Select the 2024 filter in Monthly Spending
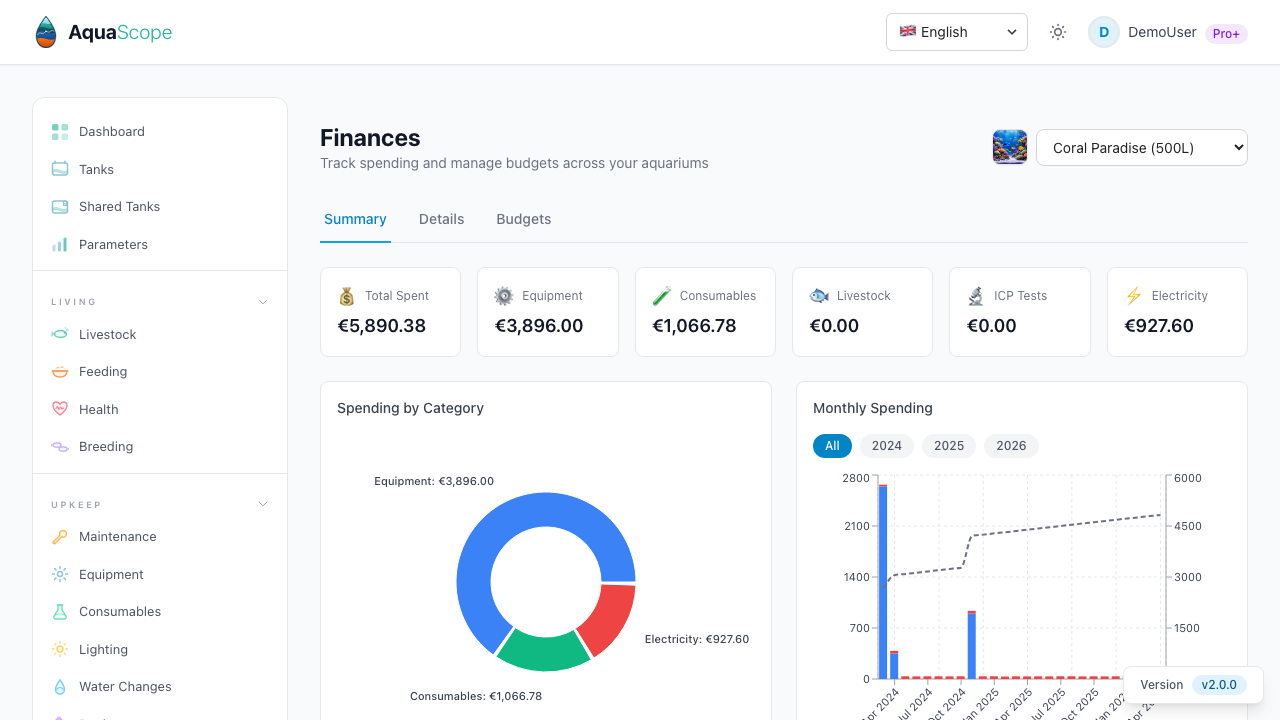Viewport: 1280px width, 720px height. click(886, 445)
